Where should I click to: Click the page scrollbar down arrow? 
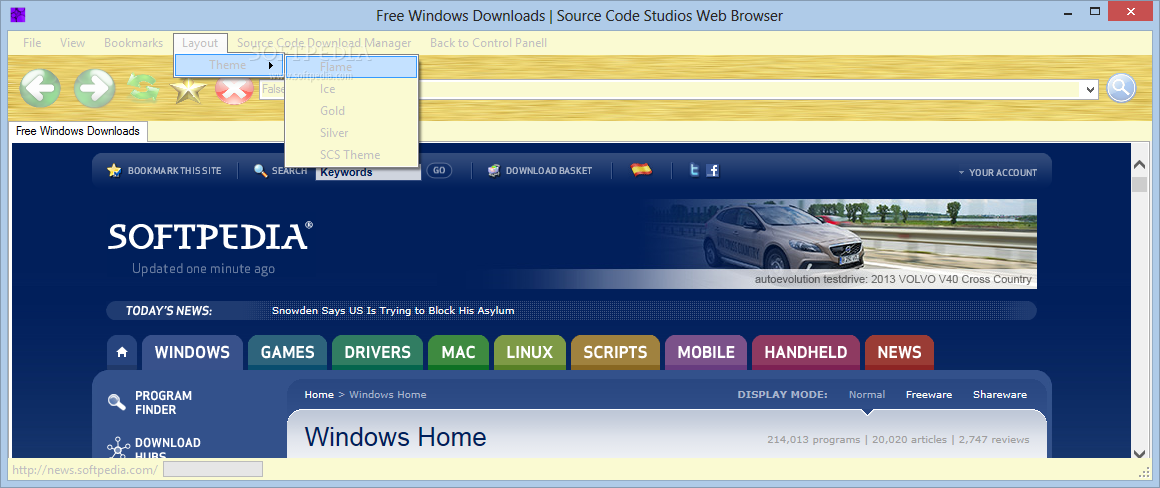click(1140, 453)
